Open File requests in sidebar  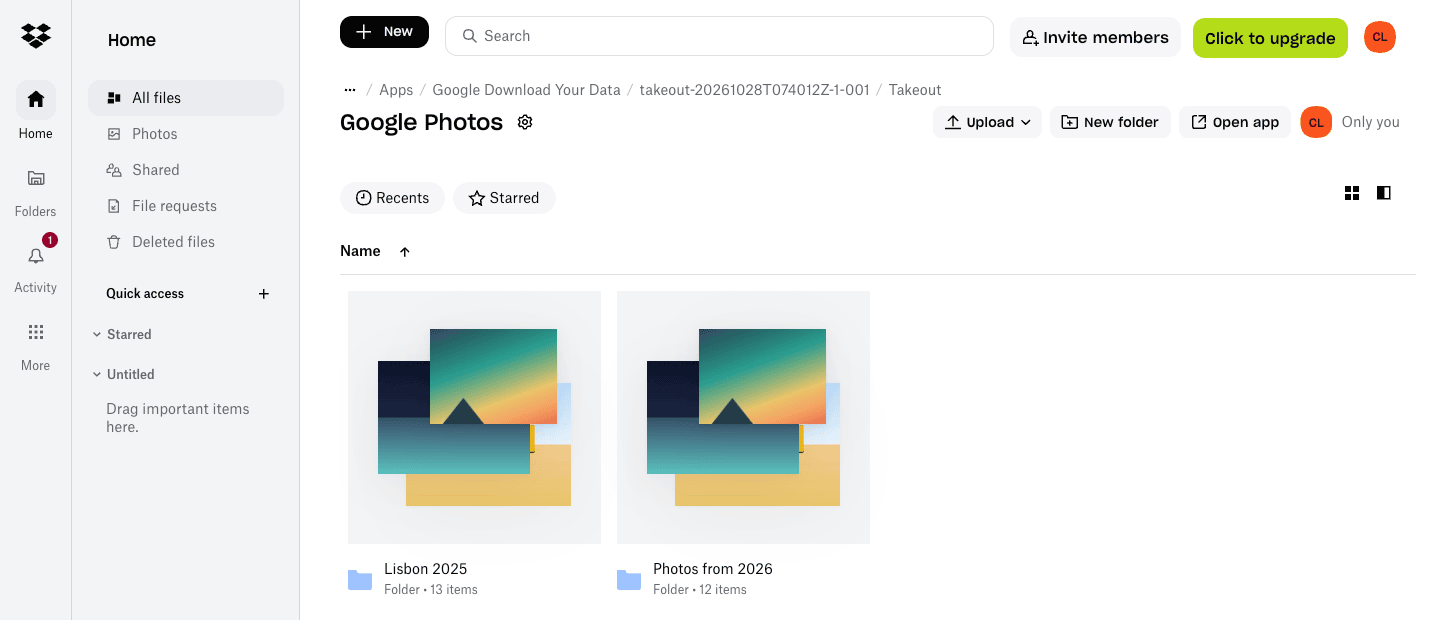point(186,206)
